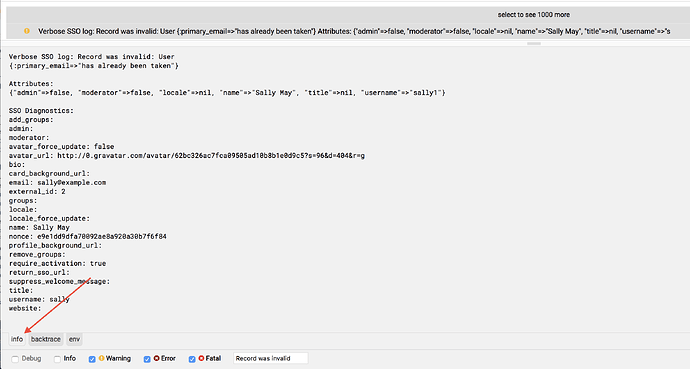Open the info tab
690x369 pixels.
point(17,339)
